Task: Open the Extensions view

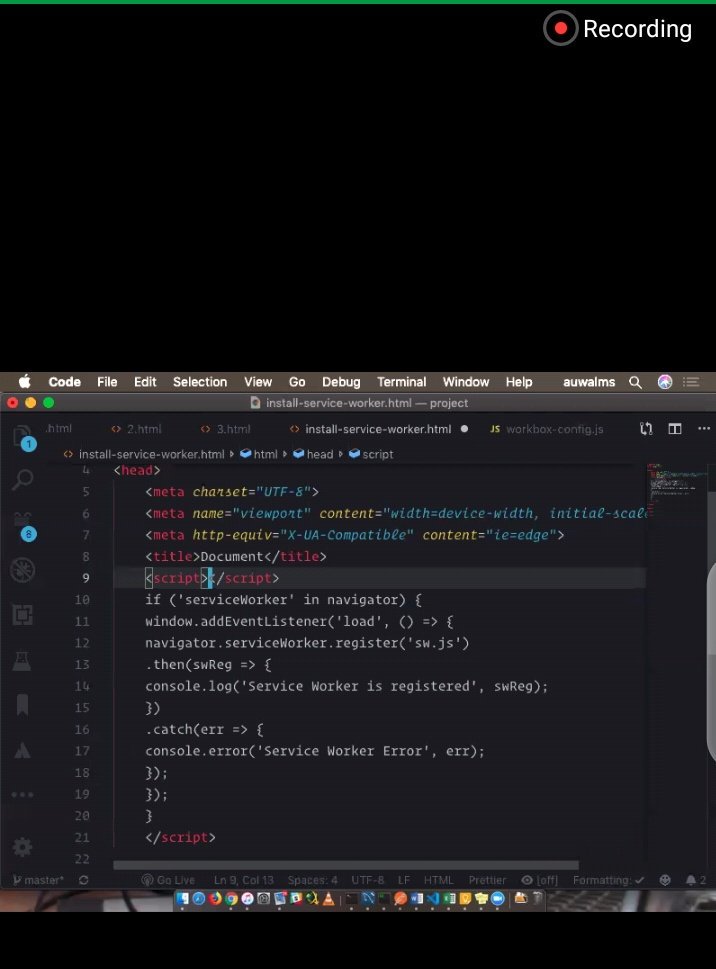Action: tap(22, 615)
